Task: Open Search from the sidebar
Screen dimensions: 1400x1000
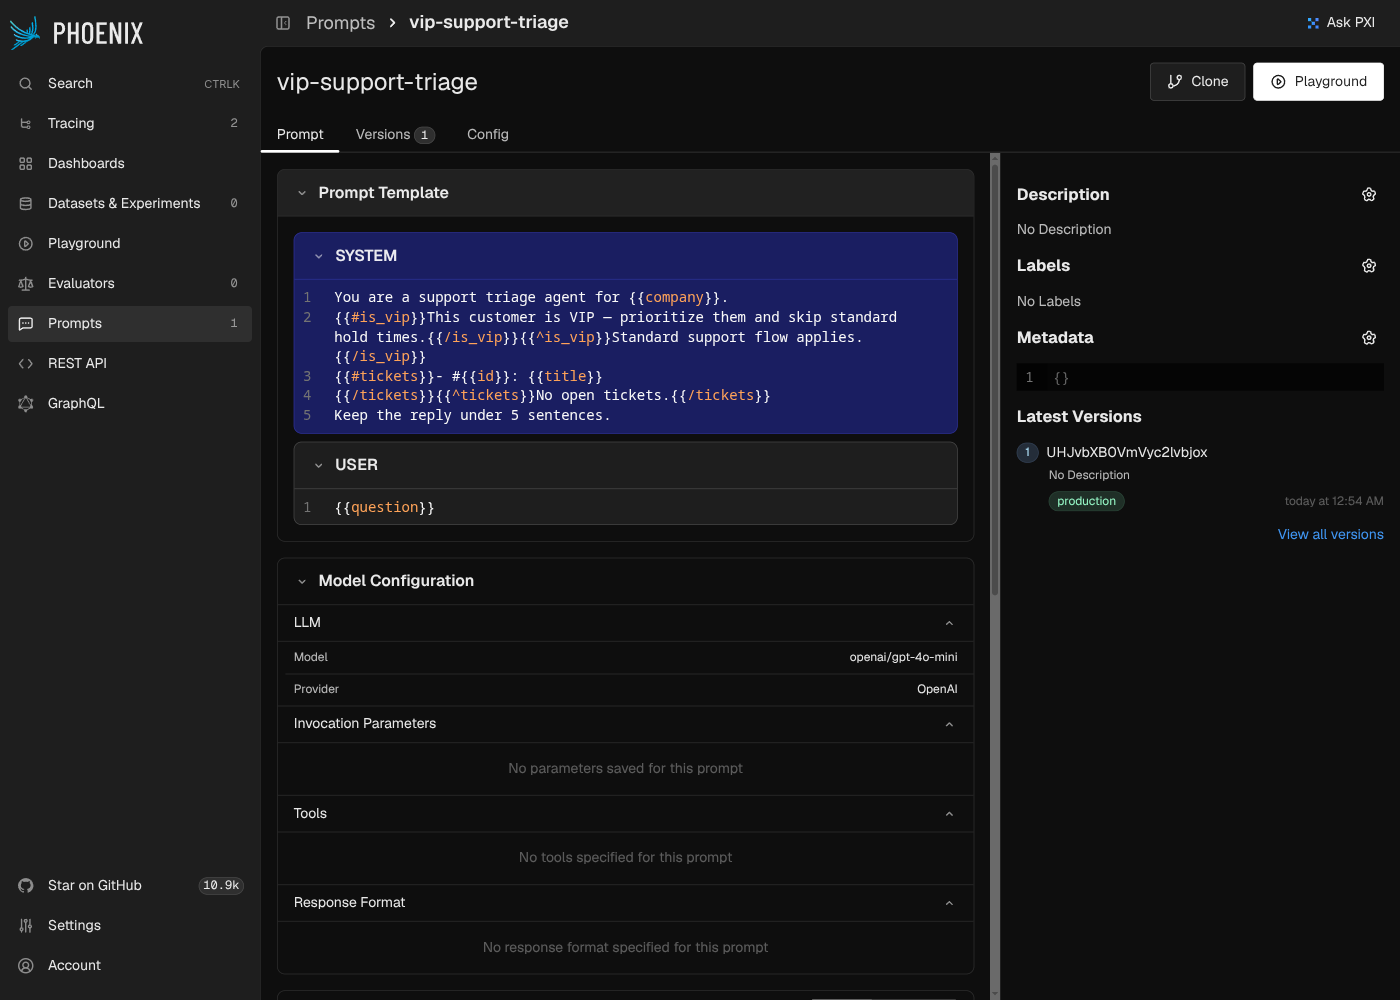Action: [130, 84]
